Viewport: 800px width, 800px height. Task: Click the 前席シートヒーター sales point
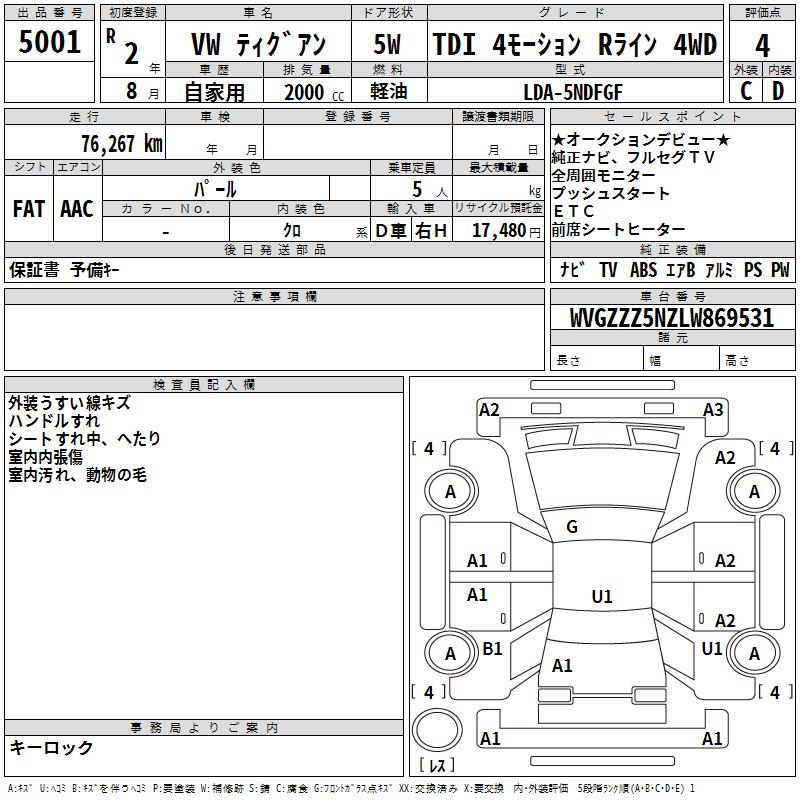[x=618, y=230]
